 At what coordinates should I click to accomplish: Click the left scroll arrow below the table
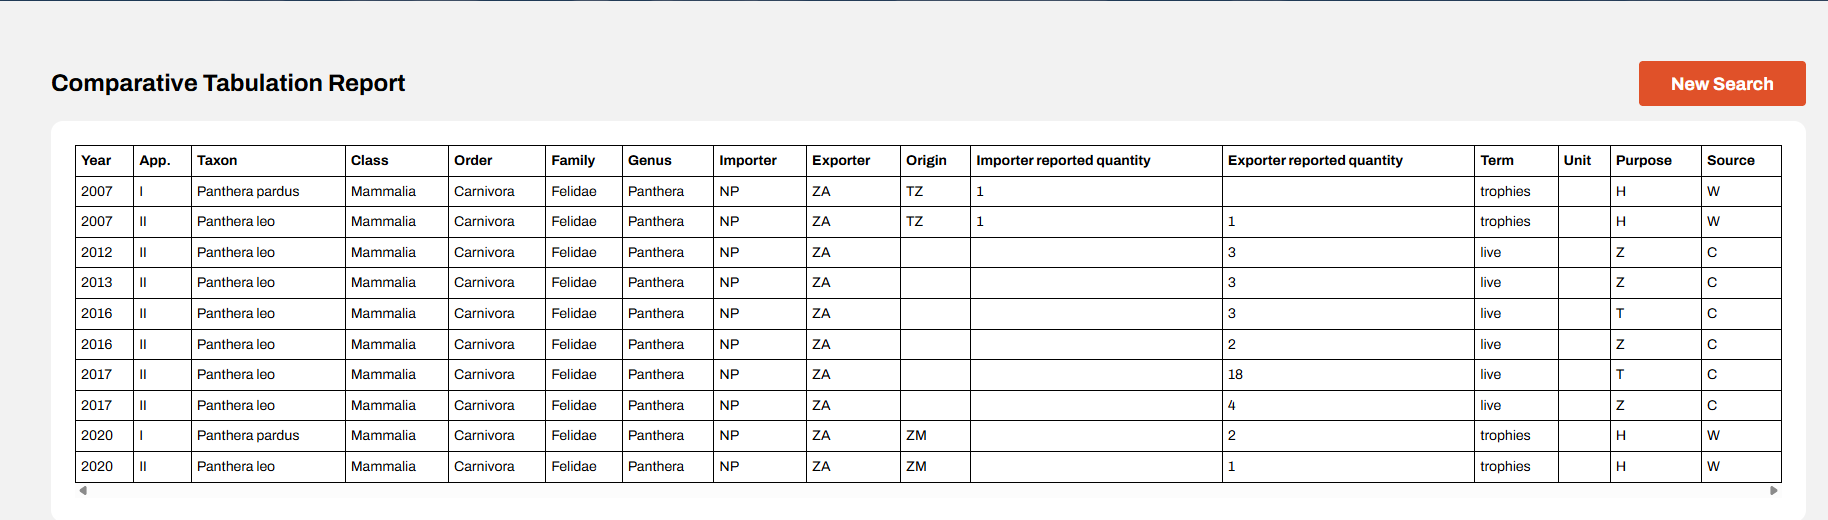(x=83, y=490)
